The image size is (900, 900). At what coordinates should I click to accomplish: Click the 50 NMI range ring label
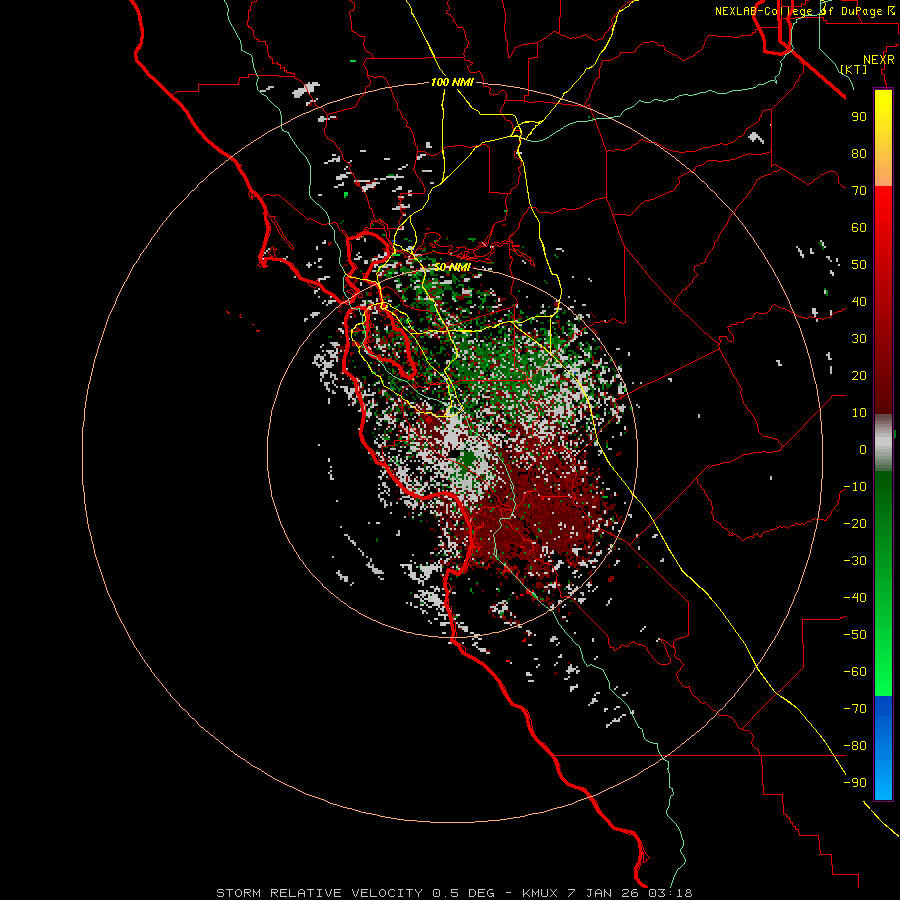tap(452, 267)
